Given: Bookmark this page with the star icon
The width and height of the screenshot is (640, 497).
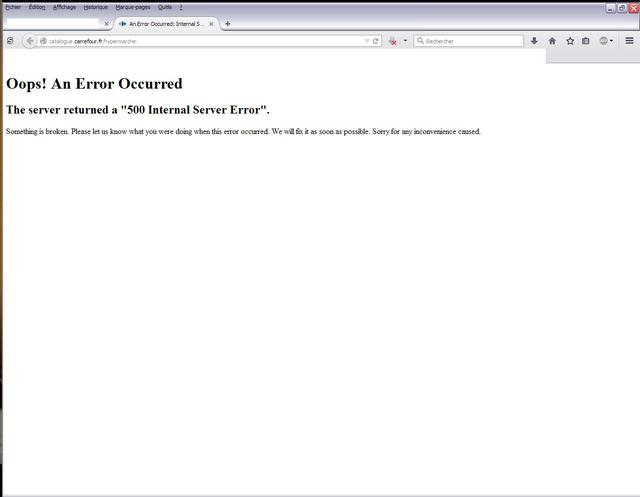Looking at the screenshot, I should pyautogui.click(x=570, y=41).
